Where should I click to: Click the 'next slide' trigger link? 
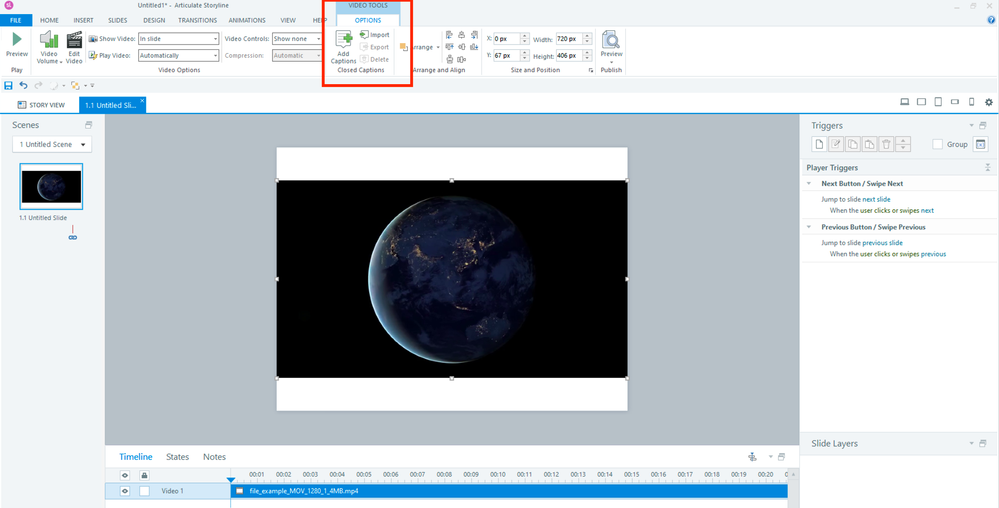click(876, 199)
